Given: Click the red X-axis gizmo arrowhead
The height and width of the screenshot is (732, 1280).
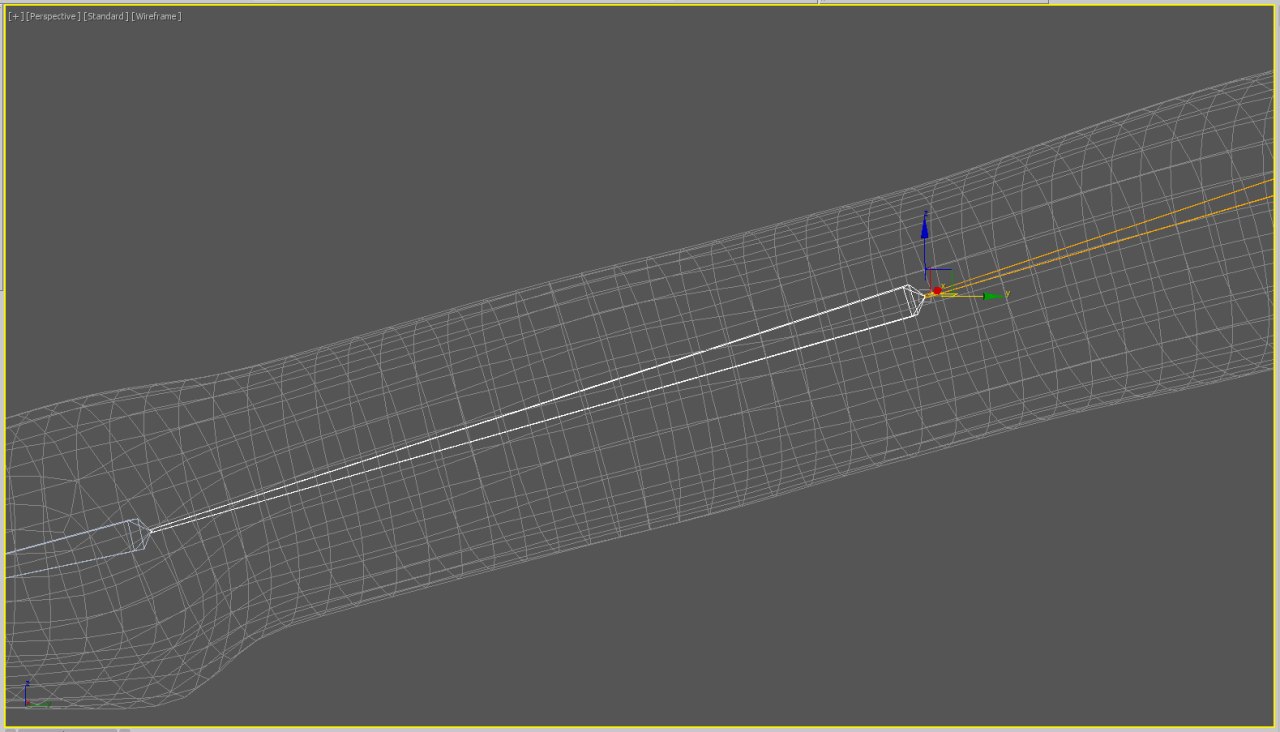Looking at the screenshot, I should click(x=937, y=291).
